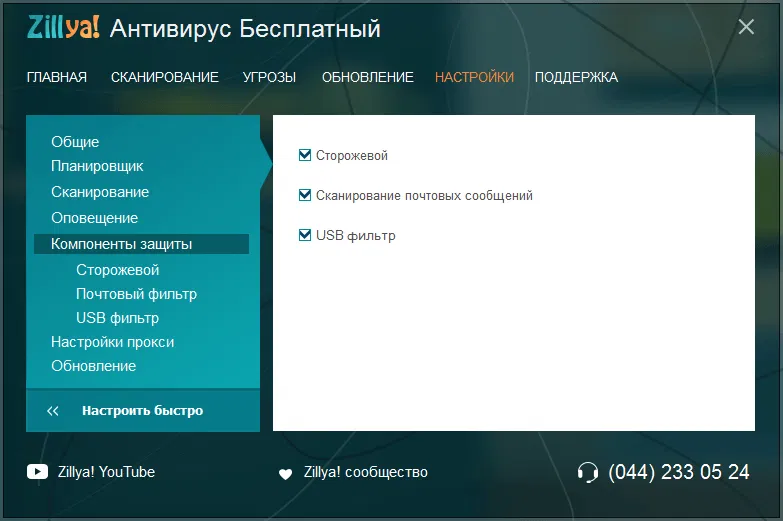
Task: Open Оповещение settings section
Action: tap(94, 218)
